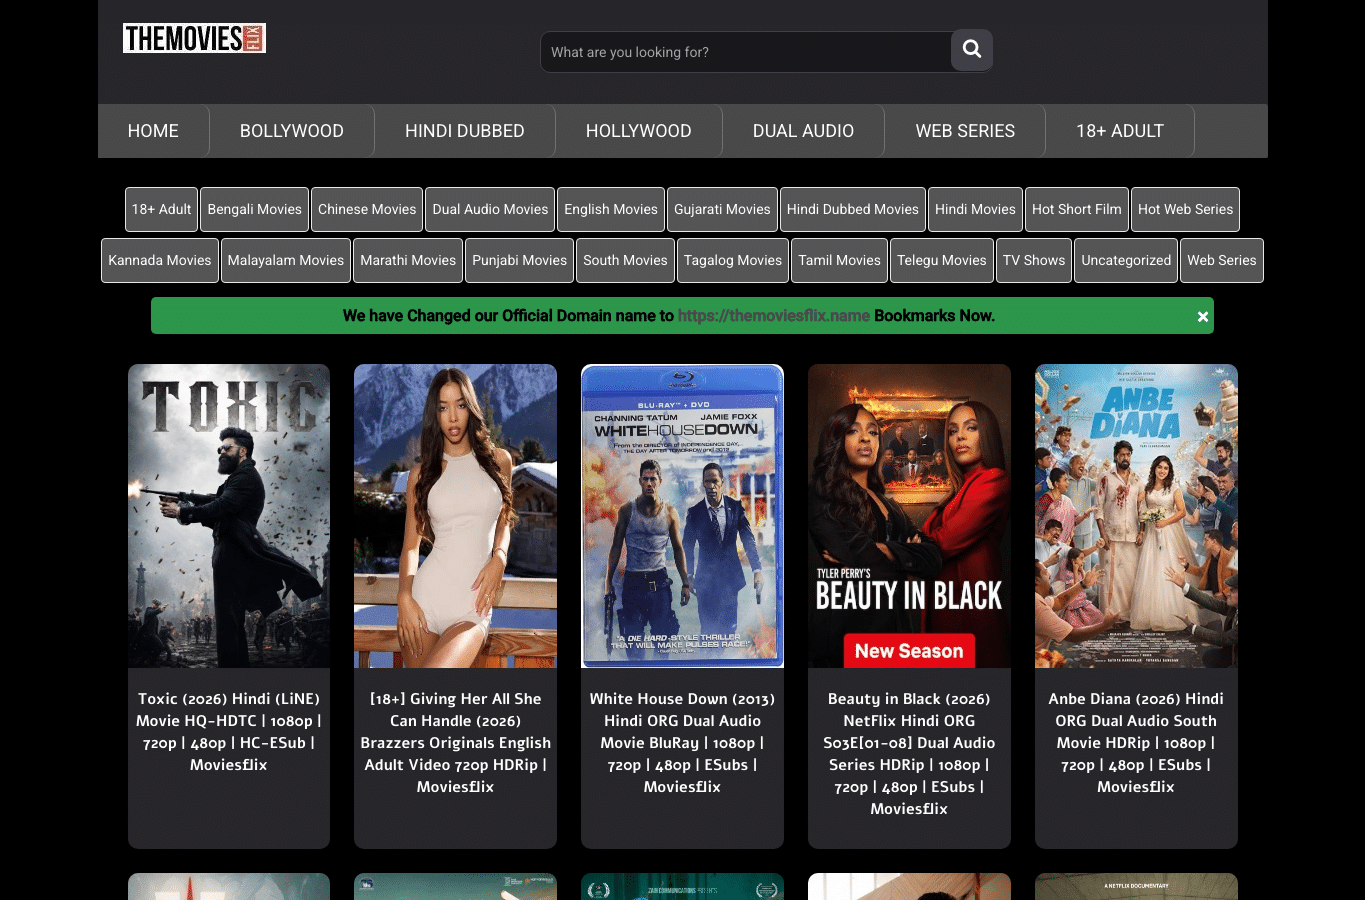Open the HINDI DUBBED menu section
Image resolution: width=1365 pixels, height=900 pixels.
point(465,131)
